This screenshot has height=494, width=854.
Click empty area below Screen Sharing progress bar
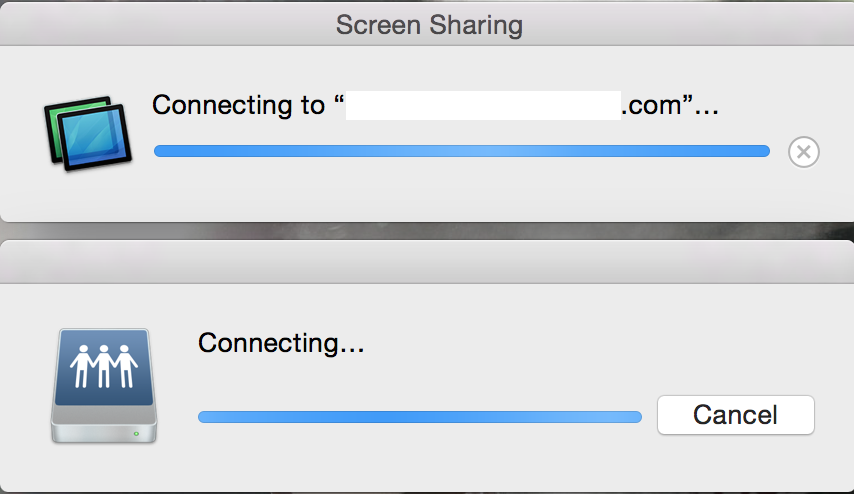coord(462,188)
